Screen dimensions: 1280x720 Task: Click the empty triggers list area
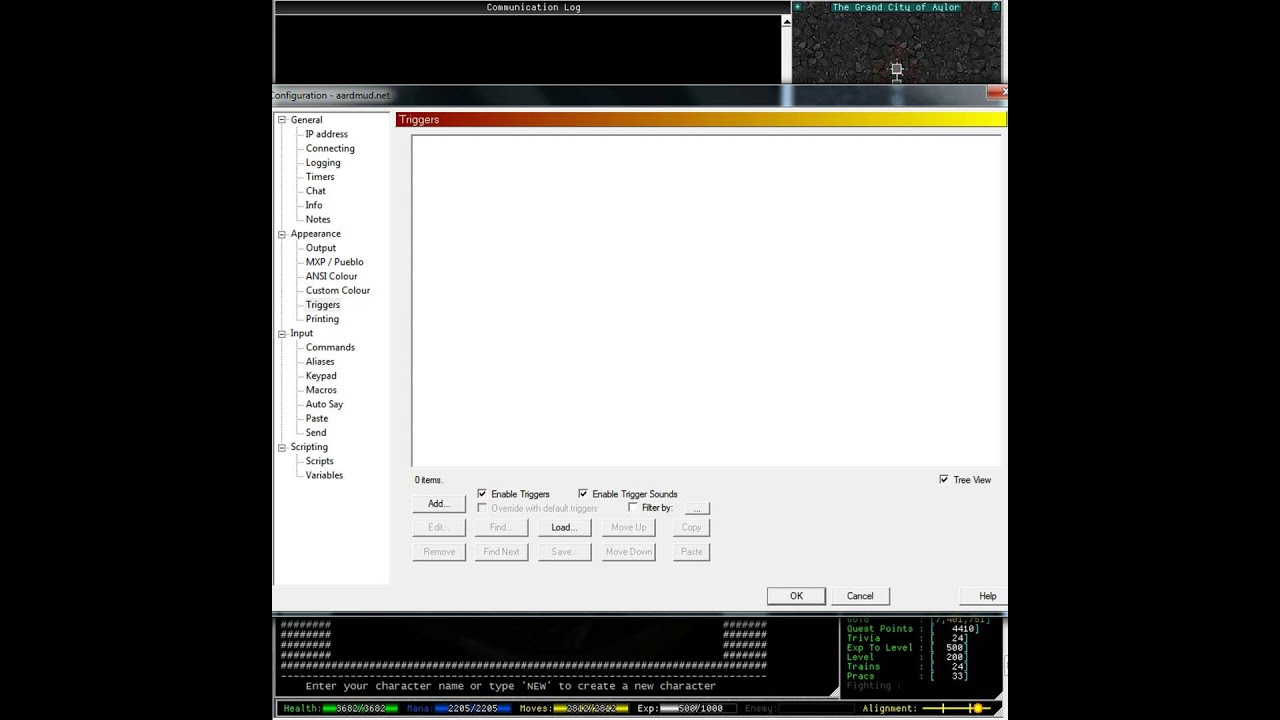point(706,300)
